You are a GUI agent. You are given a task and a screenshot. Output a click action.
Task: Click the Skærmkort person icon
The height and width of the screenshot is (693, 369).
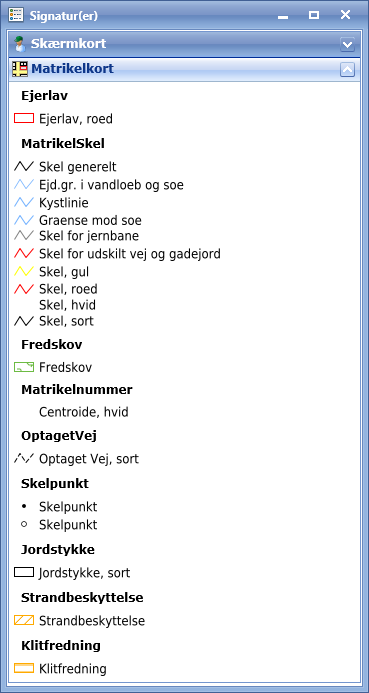click(x=19, y=44)
